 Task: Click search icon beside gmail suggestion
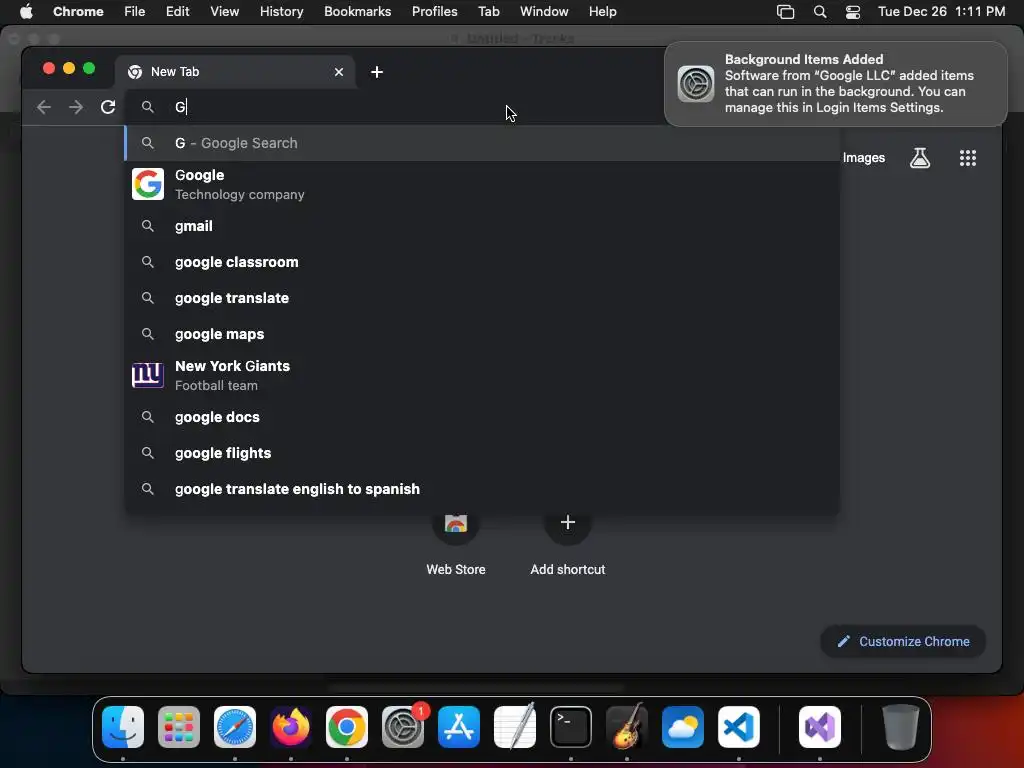[x=148, y=226]
